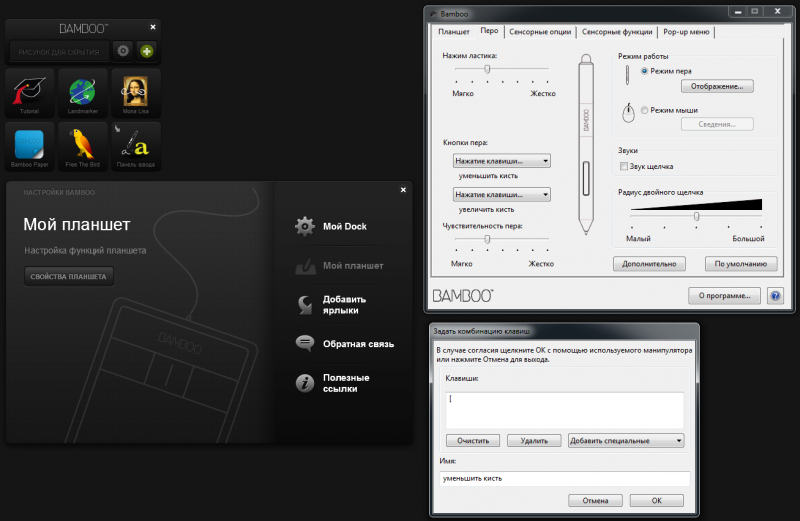Click the Отображение... button
The width and height of the screenshot is (800, 521).
717,86
